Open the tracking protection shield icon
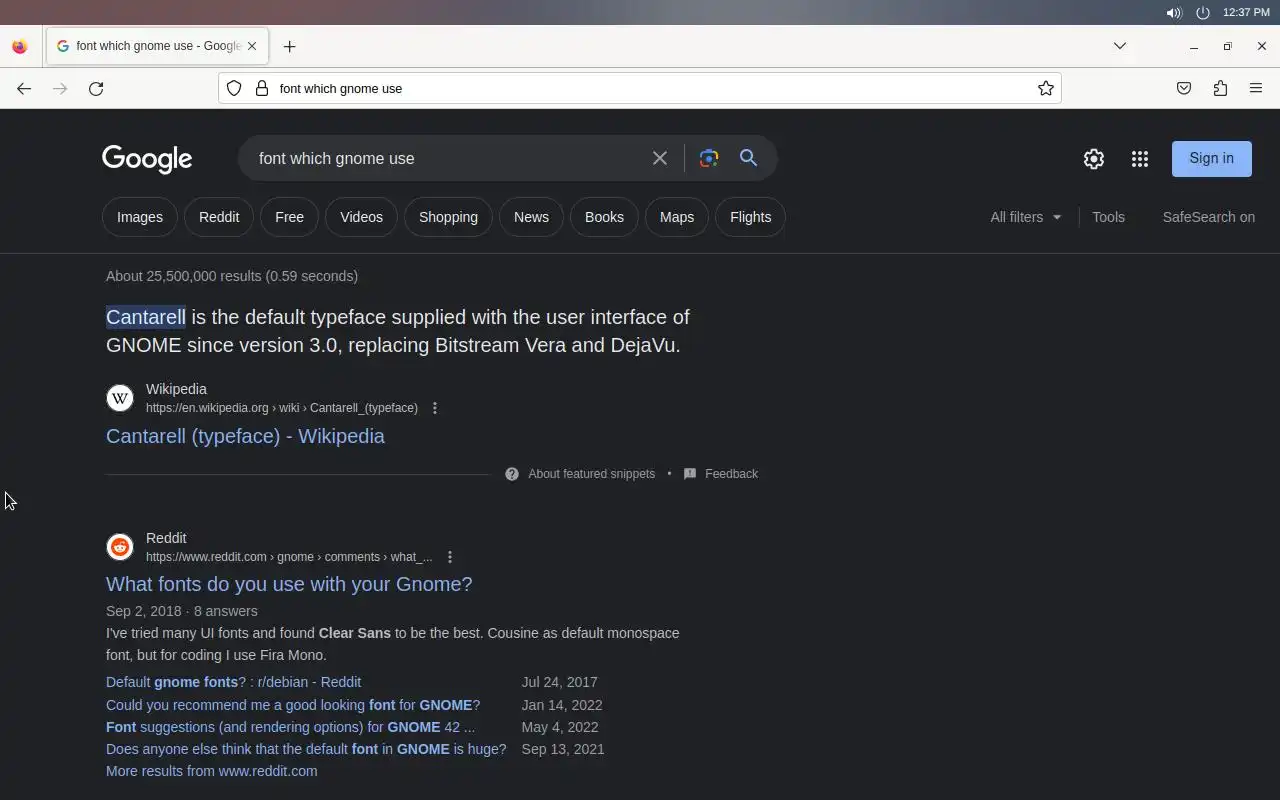This screenshot has height=800, width=1280. [234, 88]
